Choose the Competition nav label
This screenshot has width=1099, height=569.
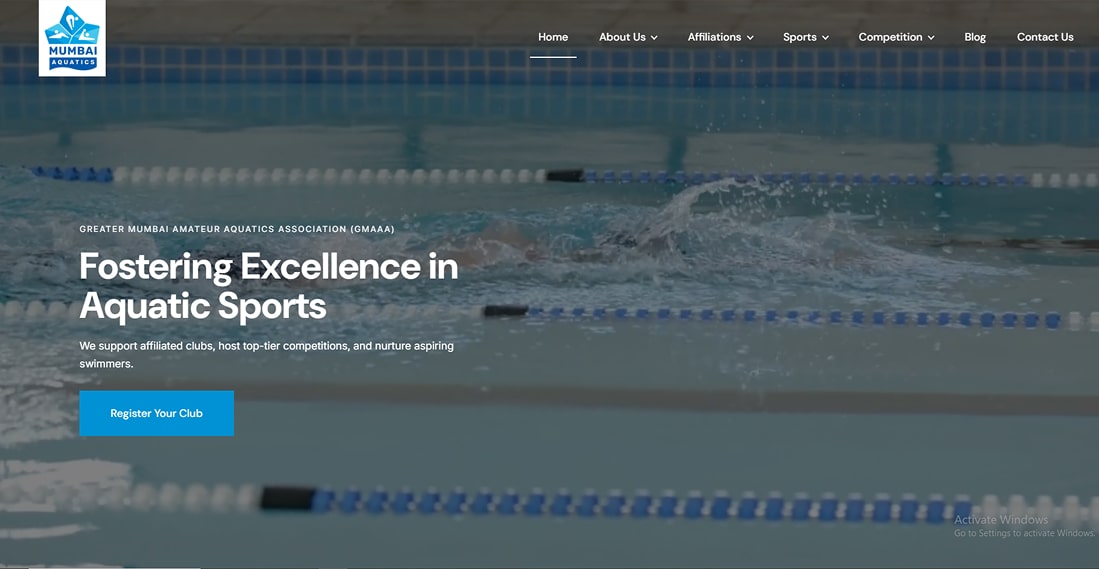click(890, 37)
